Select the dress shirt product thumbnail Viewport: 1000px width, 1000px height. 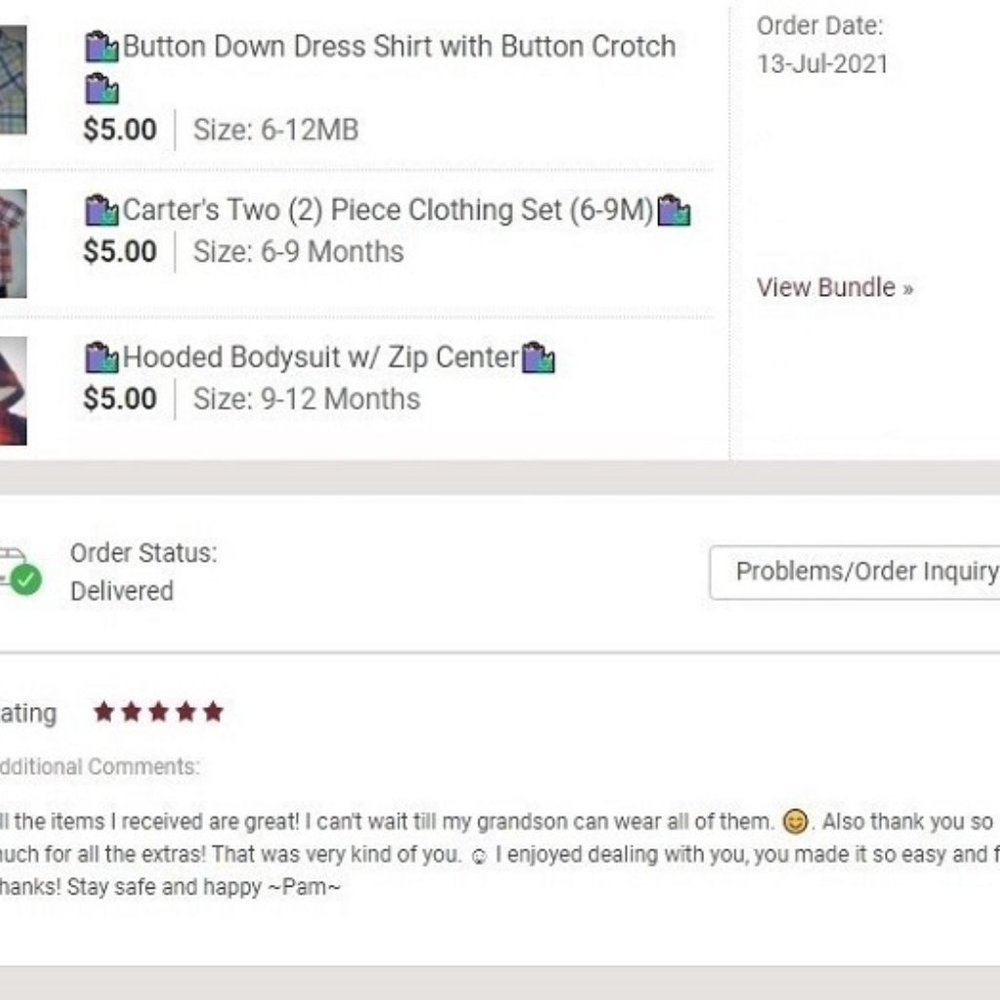point(12,80)
